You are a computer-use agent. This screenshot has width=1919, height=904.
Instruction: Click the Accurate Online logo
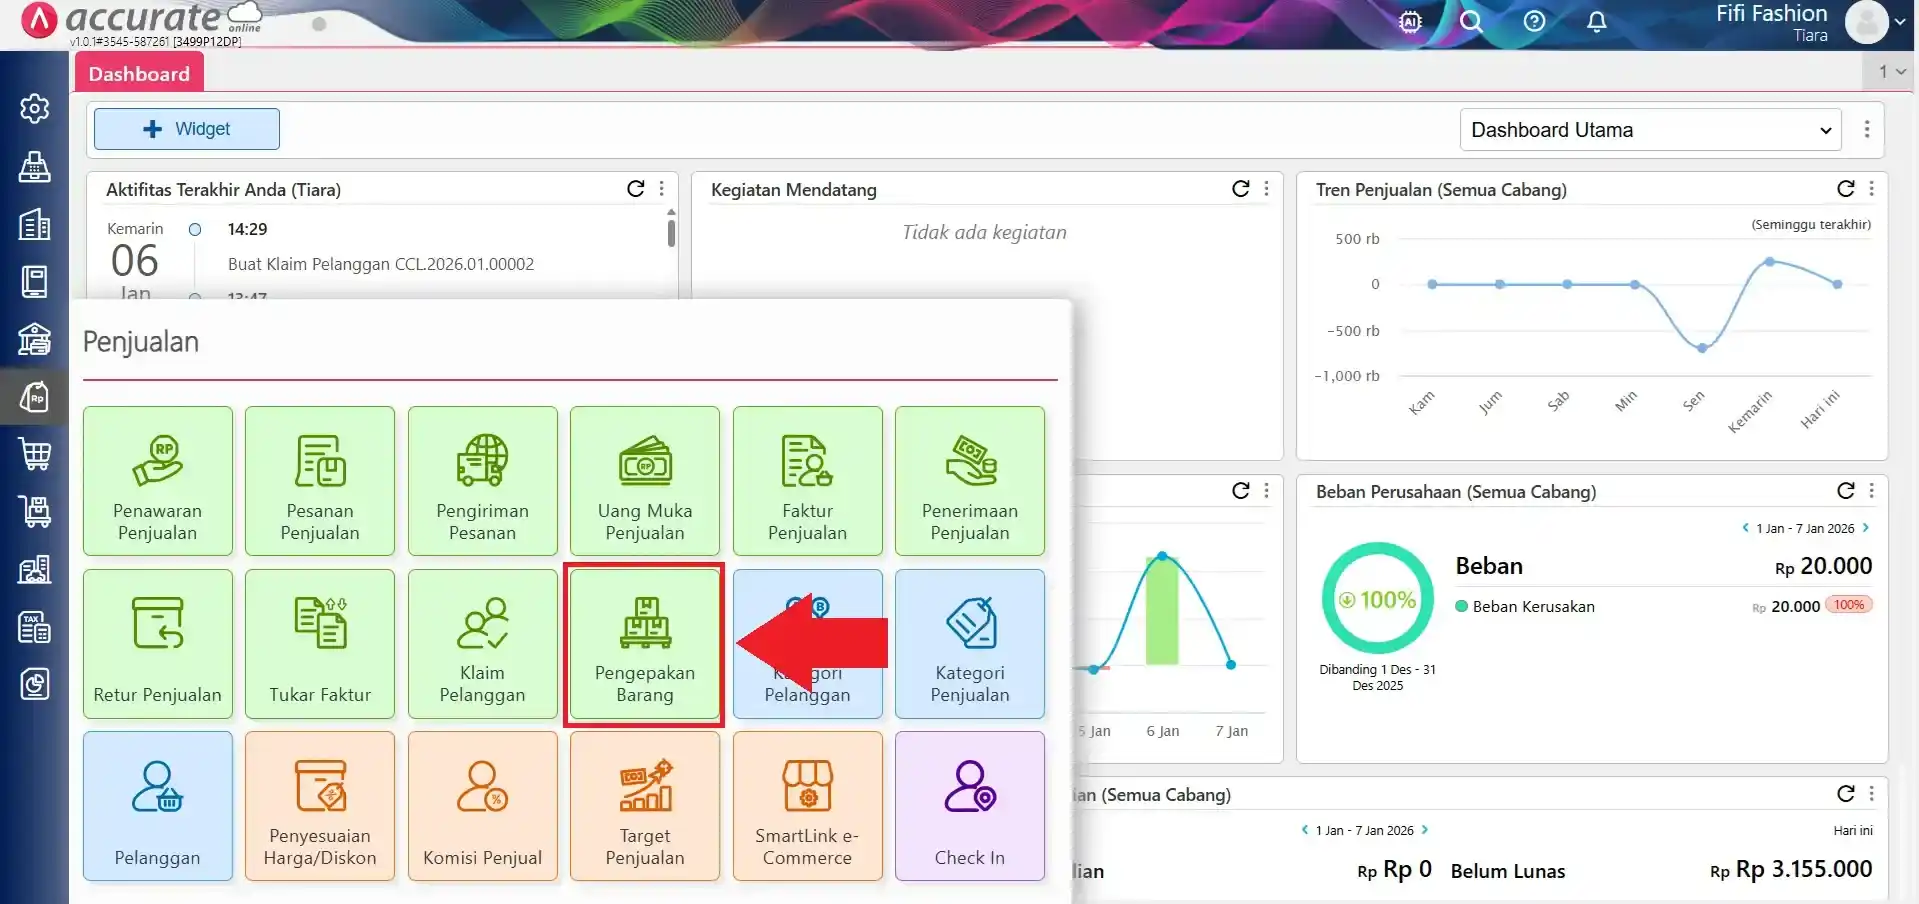coord(140,20)
